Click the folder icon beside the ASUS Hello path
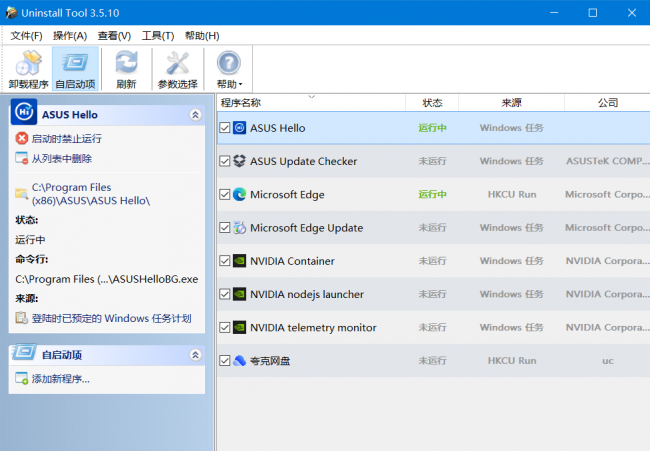The height and width of the screenshot is (451, 650). (22, 194)
